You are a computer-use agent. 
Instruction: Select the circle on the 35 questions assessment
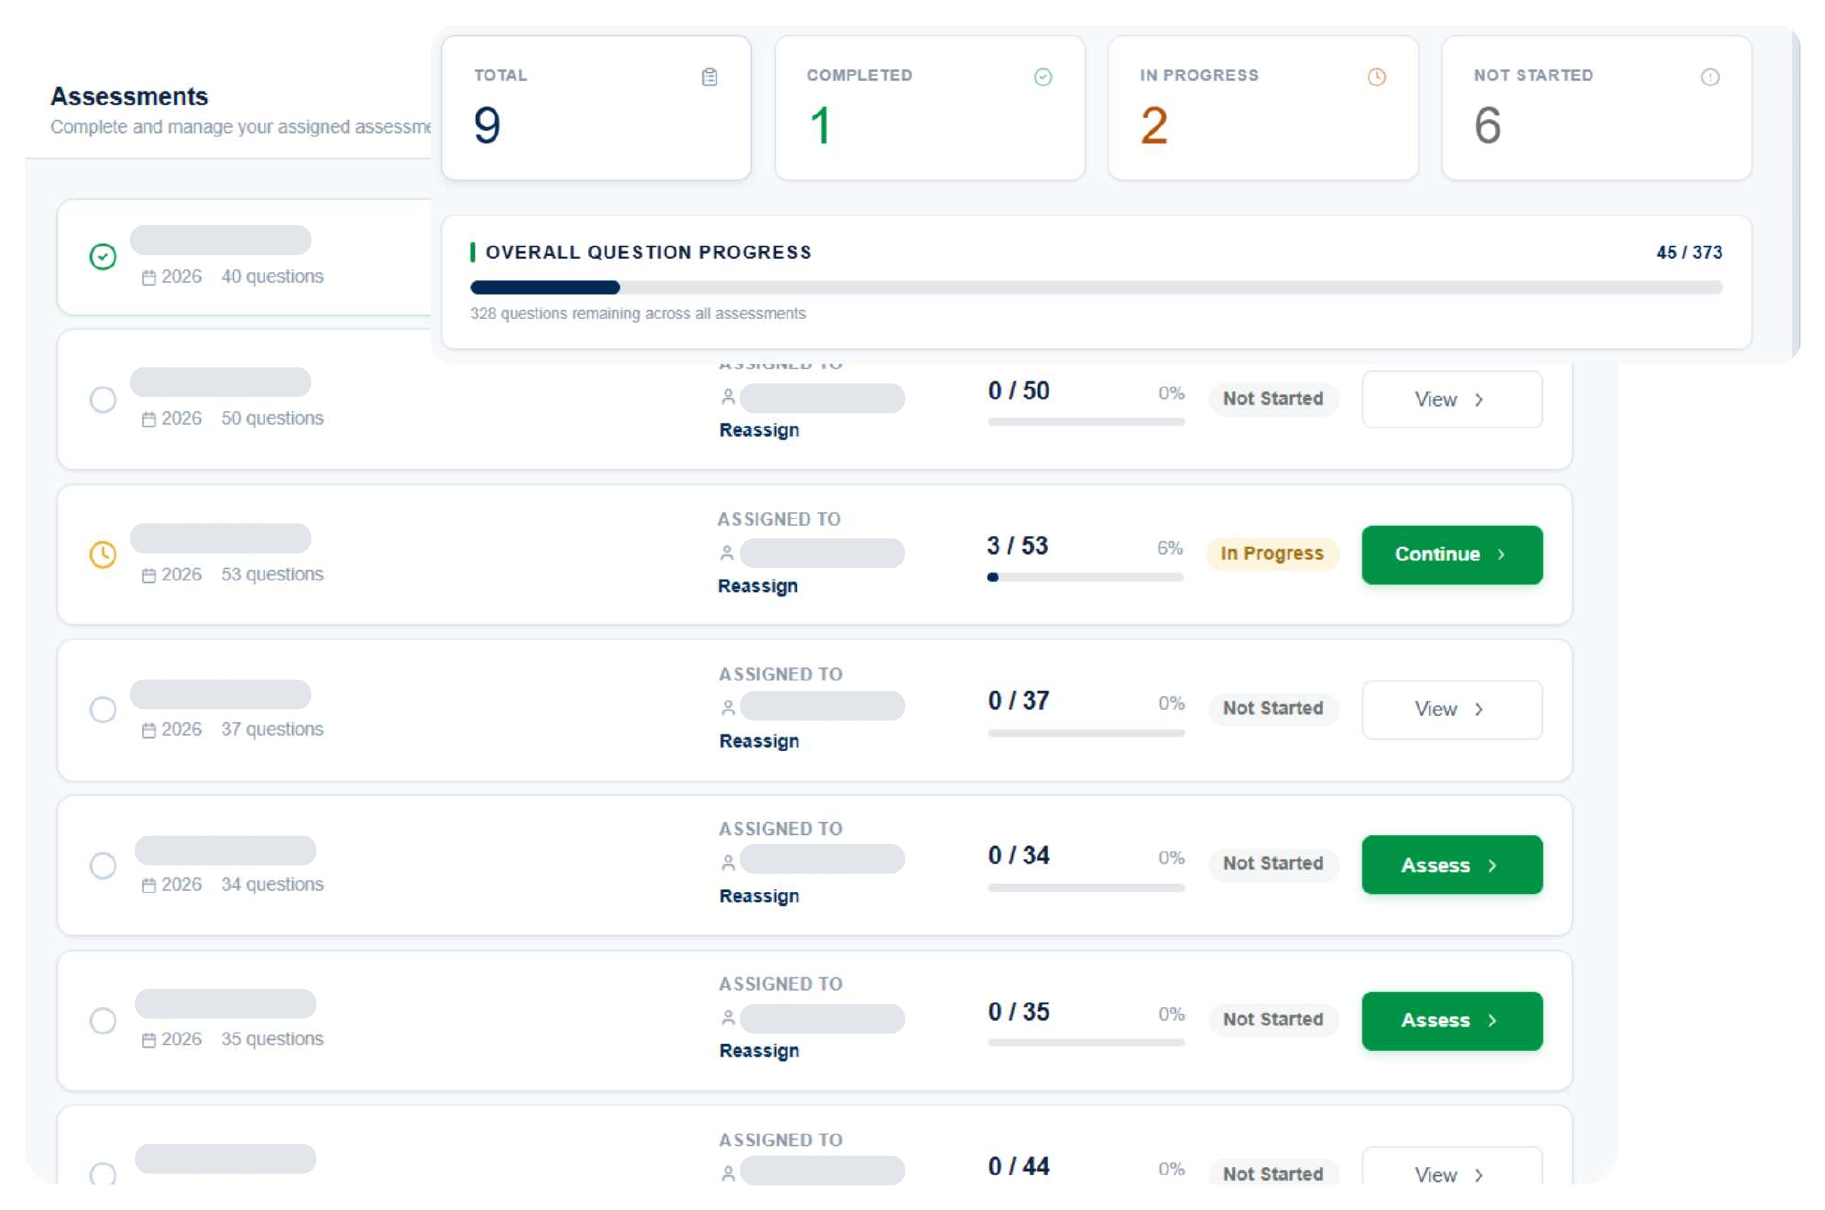point(103,1020)
